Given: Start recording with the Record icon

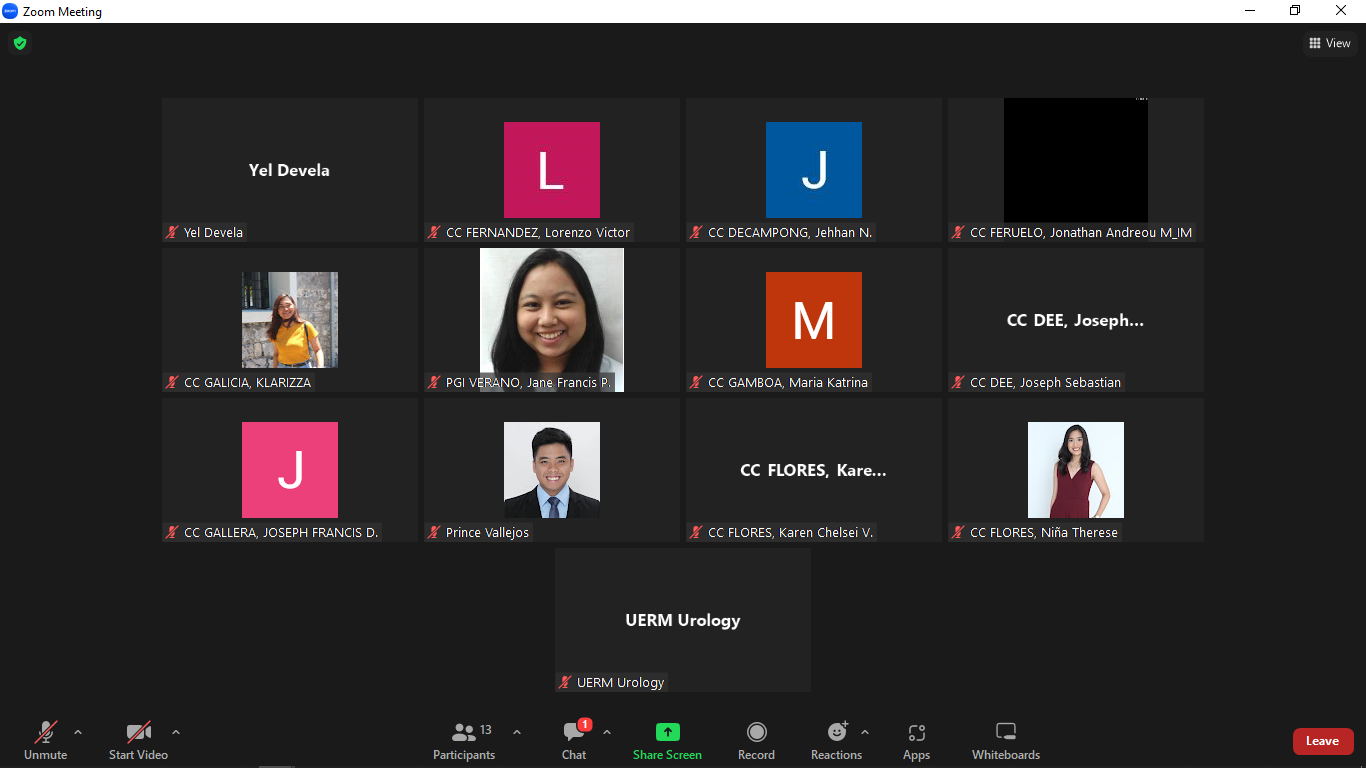Looking at the screenshot, I should click(757, 732).
